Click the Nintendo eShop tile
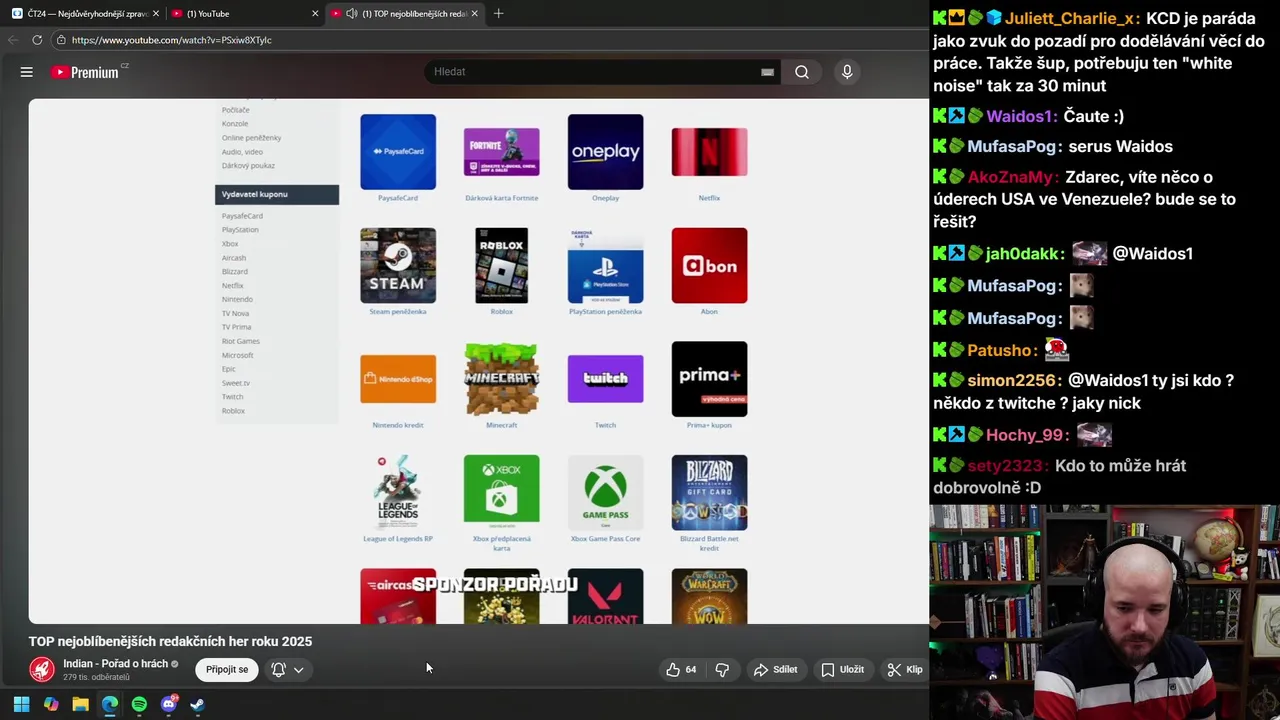Image resolution: width=1280 pixels, height=720 pixels. 398,379
